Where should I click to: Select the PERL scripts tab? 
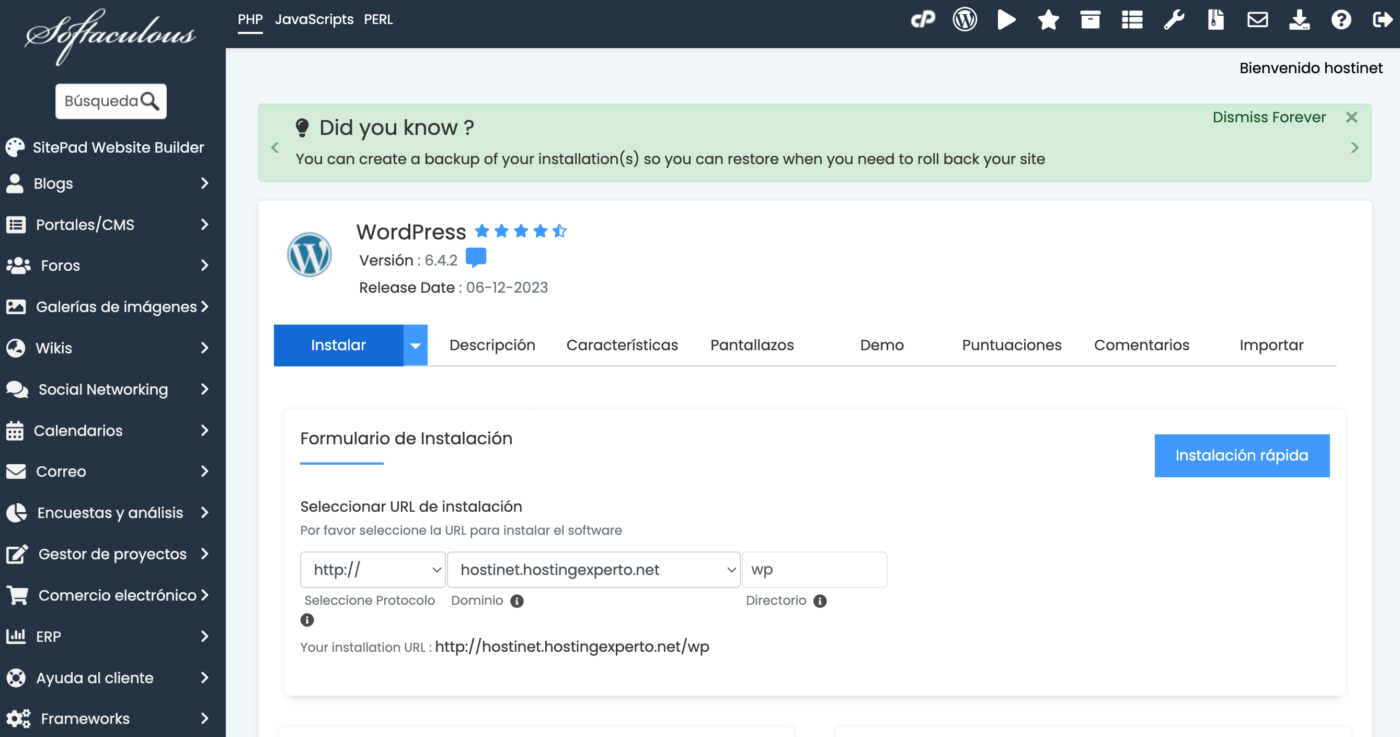click(378, 19)
